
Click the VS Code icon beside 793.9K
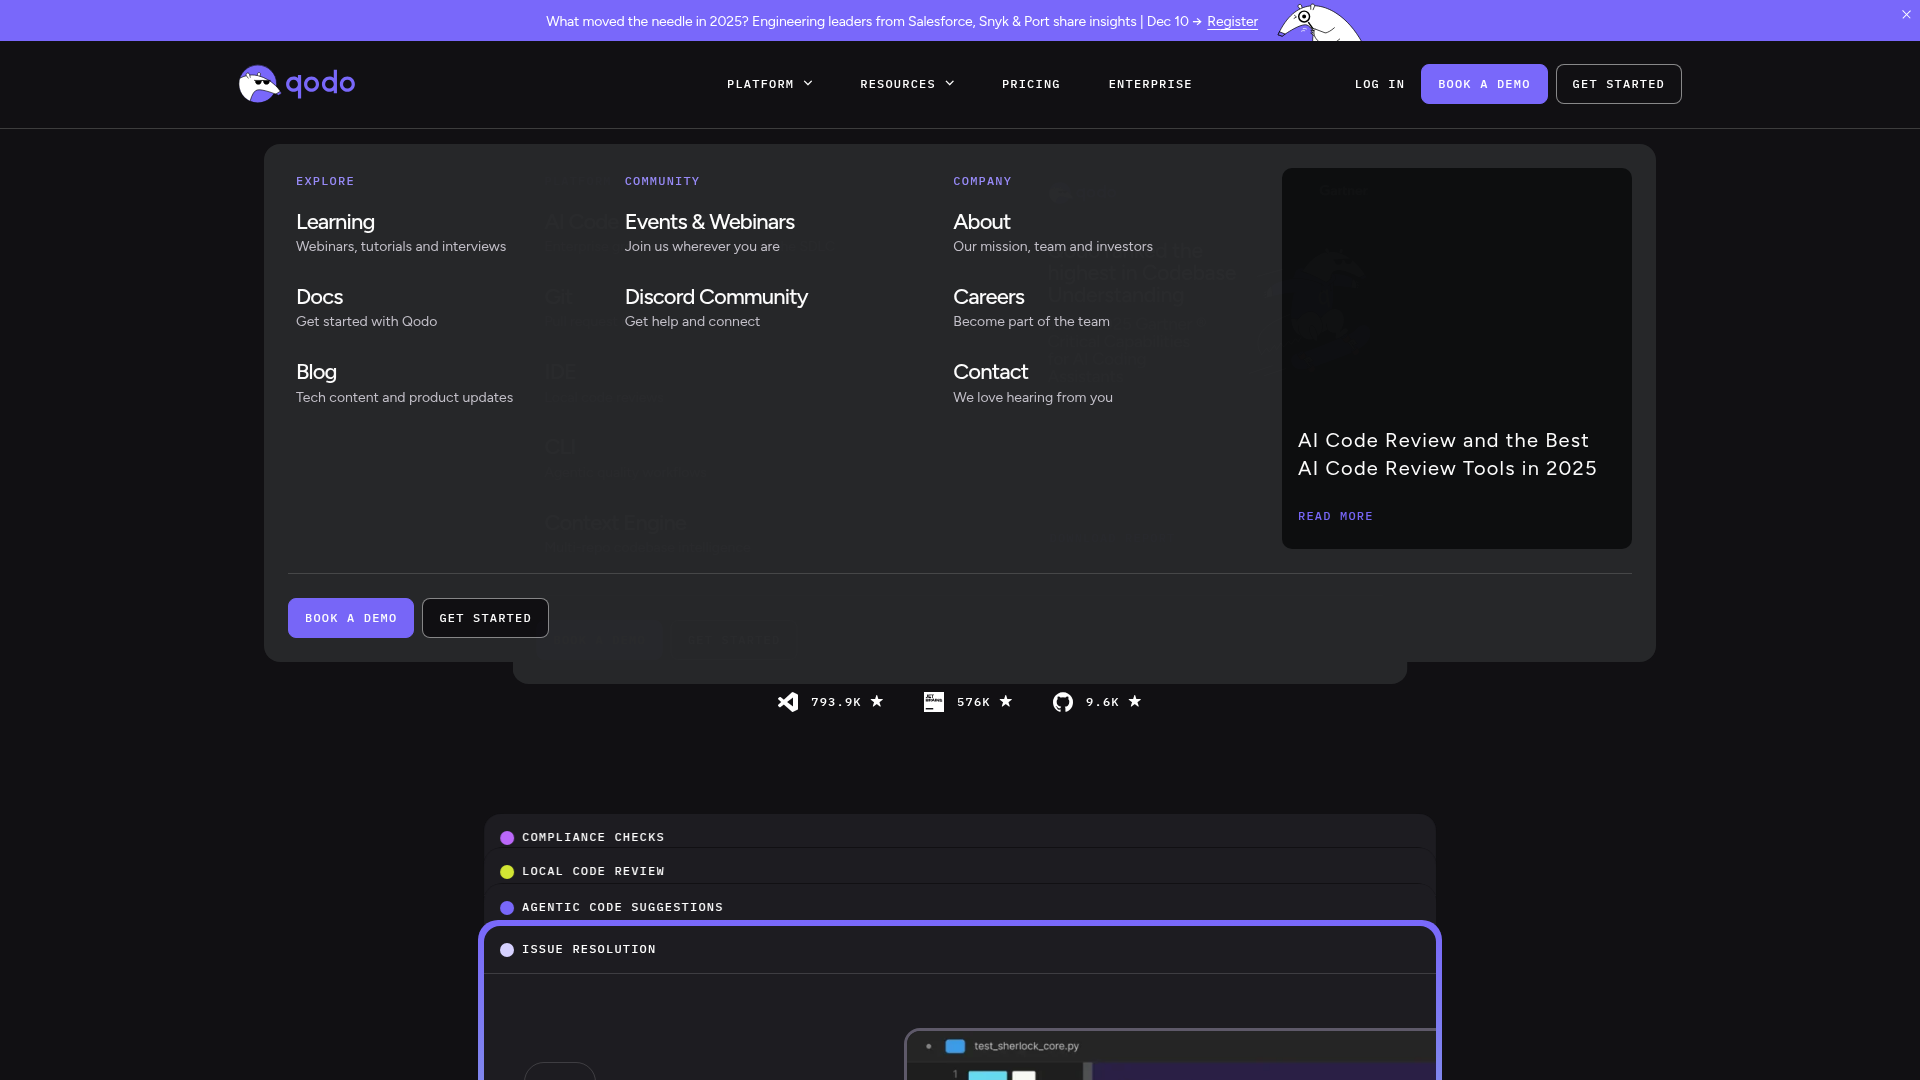click(789, 702)
